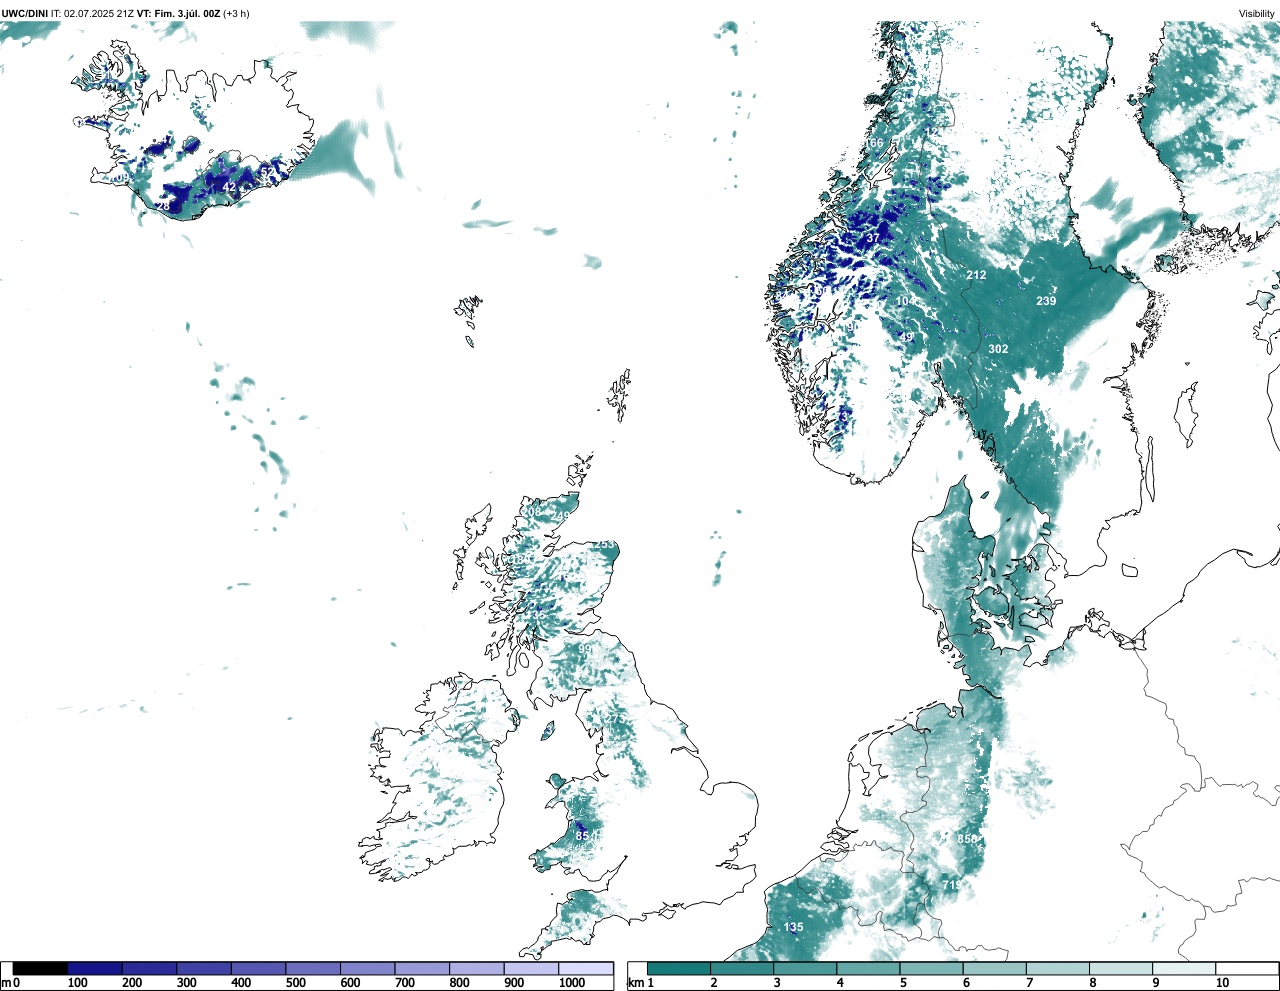Click the '10' tick label on km scale

coord(1222,983)
